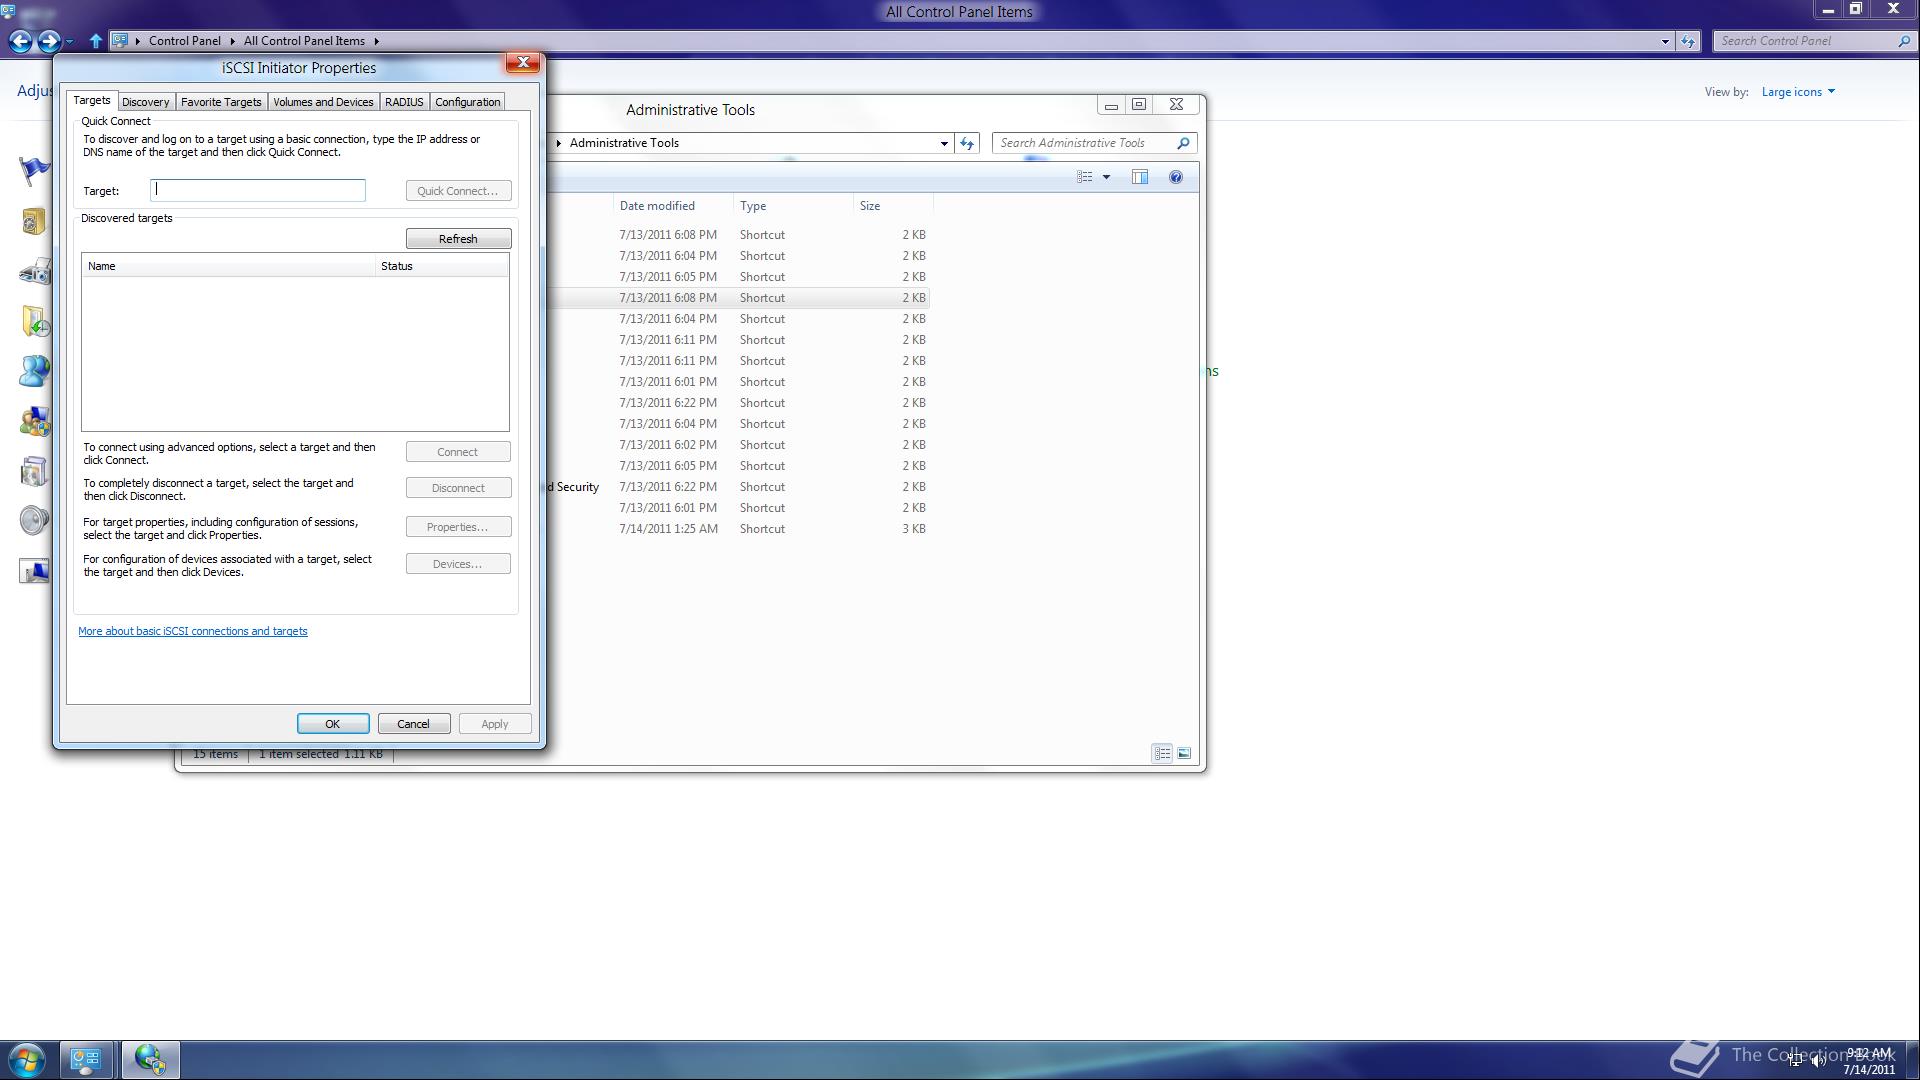Click the Start orb on the taskbar
The width and height of the screenshot is (1920, 1080).
tap(26, 1059)
